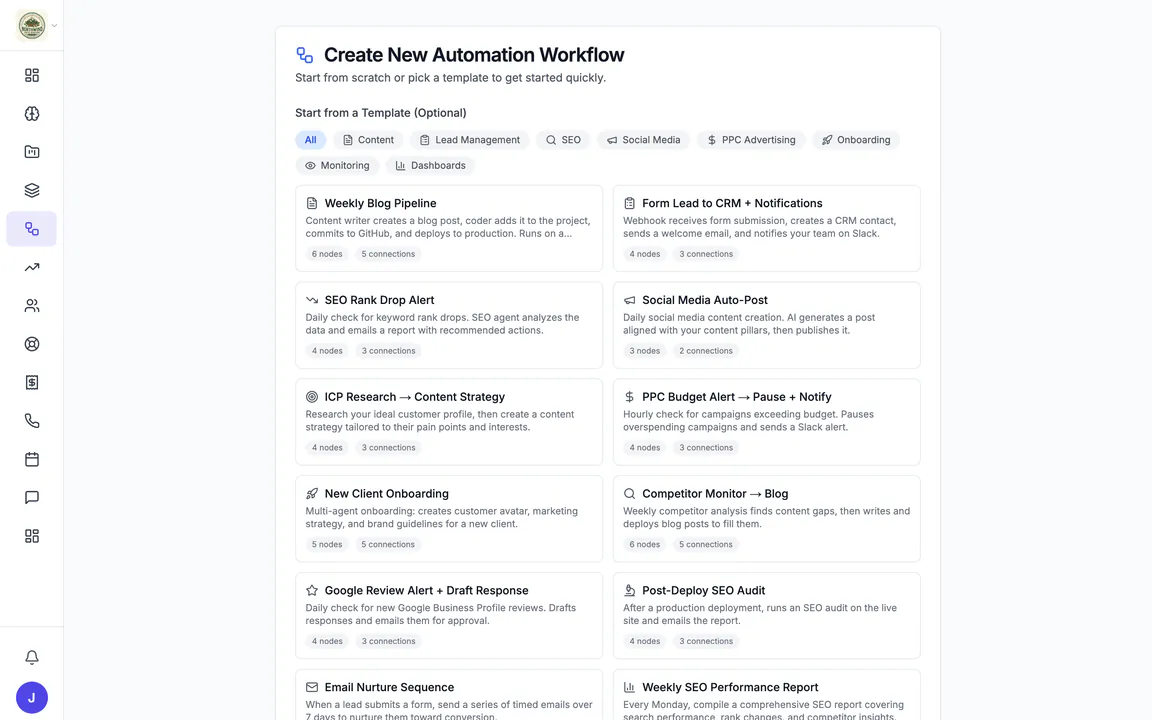1152x720 pixels.
Task: Click '6 nodes' badge on Weekly Blog Pipeline
Action: point(327,254)
